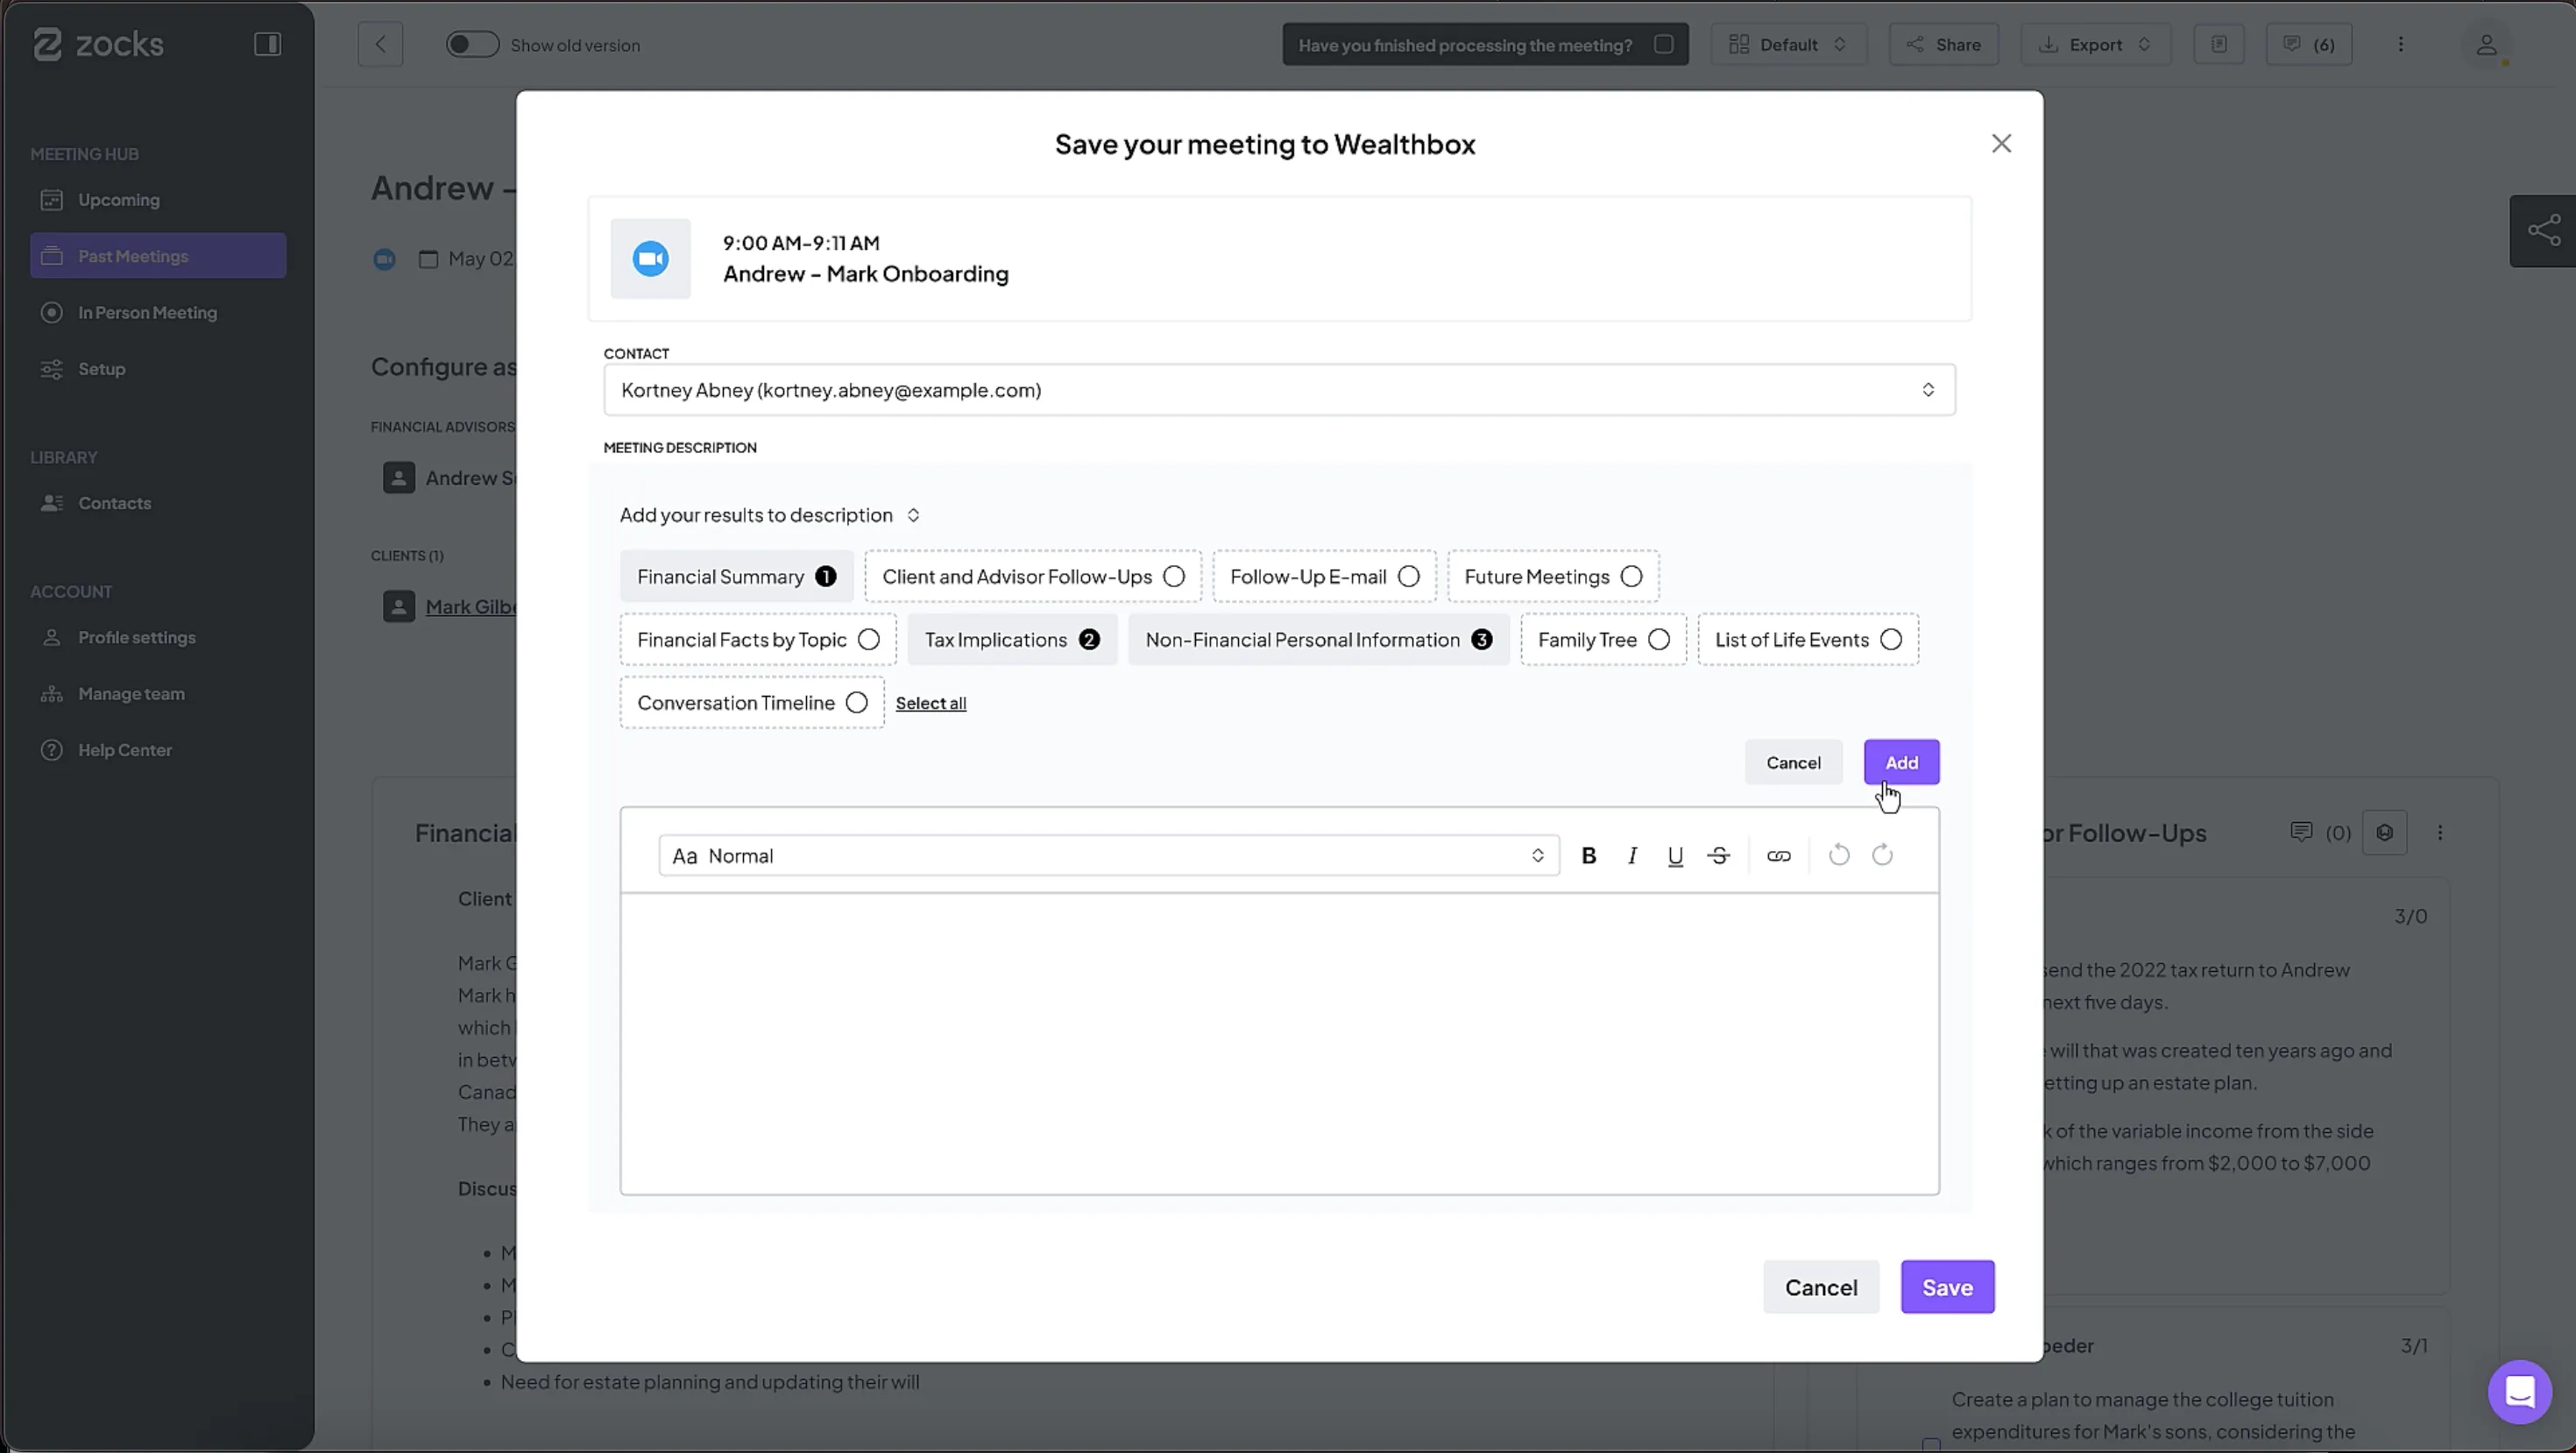This screenshot has width=2576, height=1453.
Task: Close the Save to Wealthbox dialog
Action: 2001,143
